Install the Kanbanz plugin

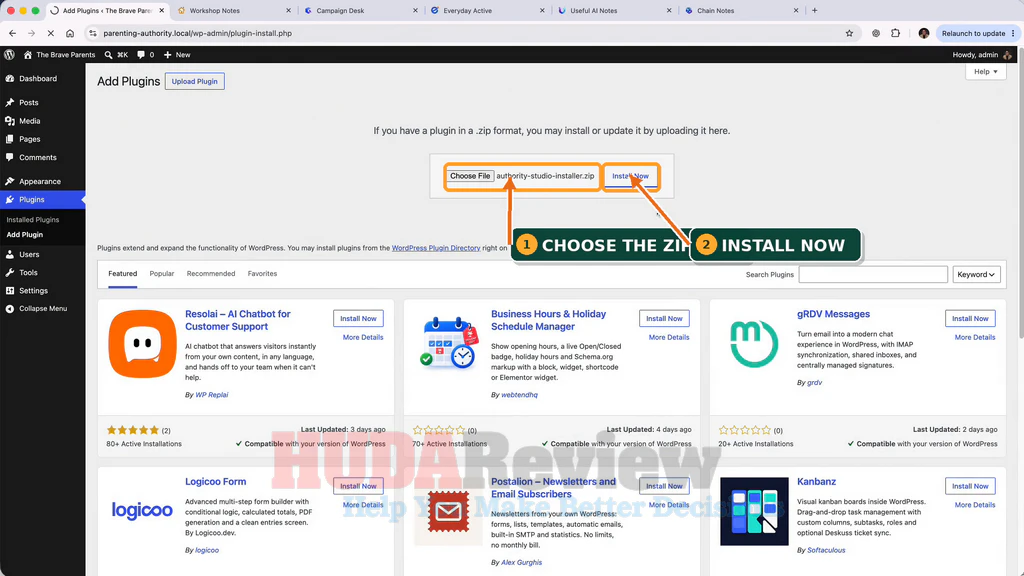[x=970, y=487]
